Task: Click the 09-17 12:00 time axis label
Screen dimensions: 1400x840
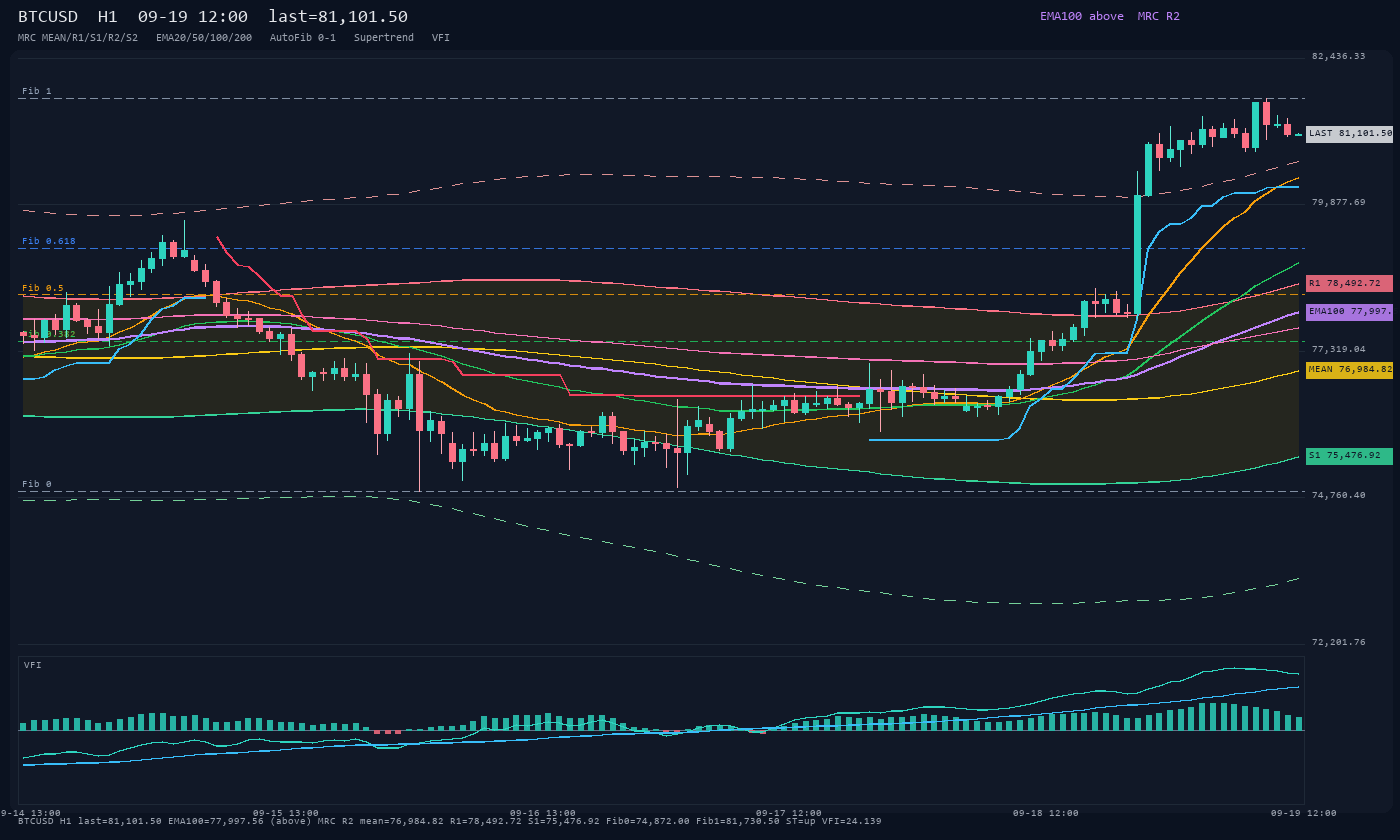Action: tap(789, 813)
